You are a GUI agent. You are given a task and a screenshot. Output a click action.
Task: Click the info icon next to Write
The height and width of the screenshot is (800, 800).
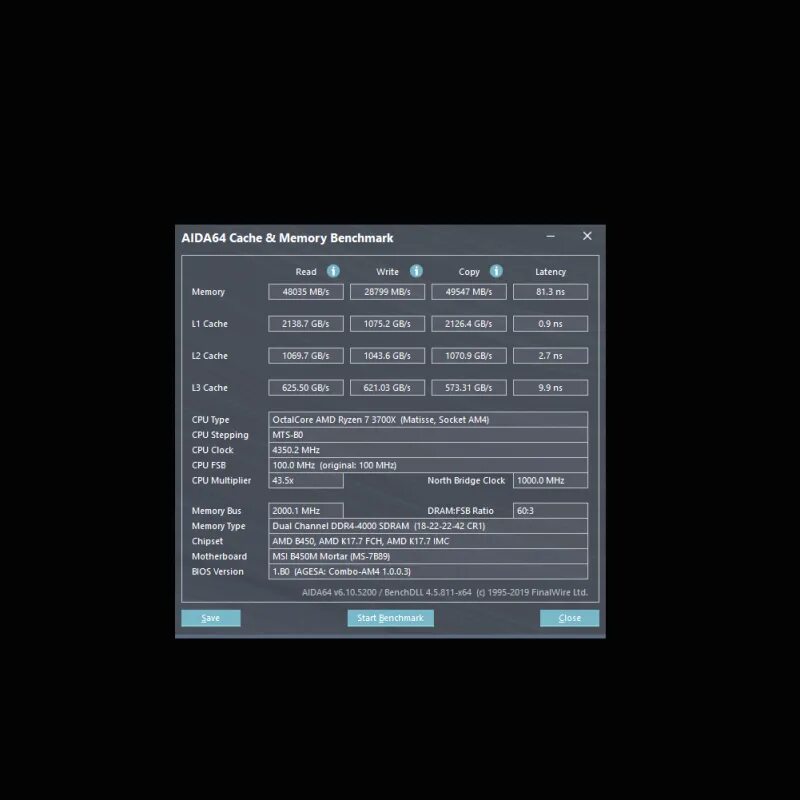416,271
